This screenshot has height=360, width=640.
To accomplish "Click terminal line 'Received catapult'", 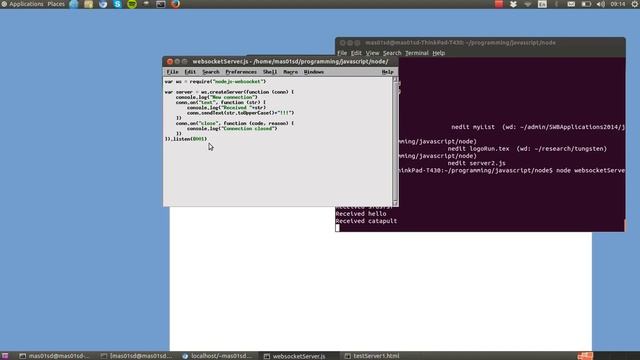I will pos(366,221).
